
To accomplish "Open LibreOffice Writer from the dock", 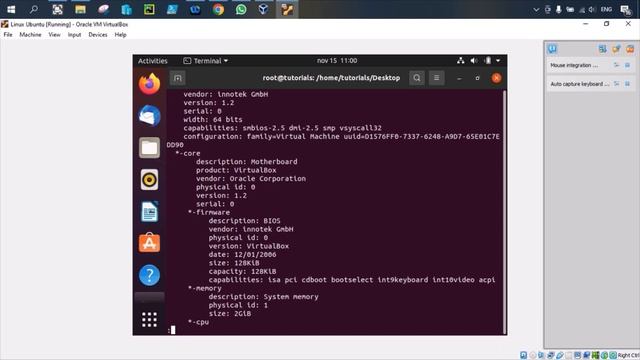I will click(x=149, y=211).
